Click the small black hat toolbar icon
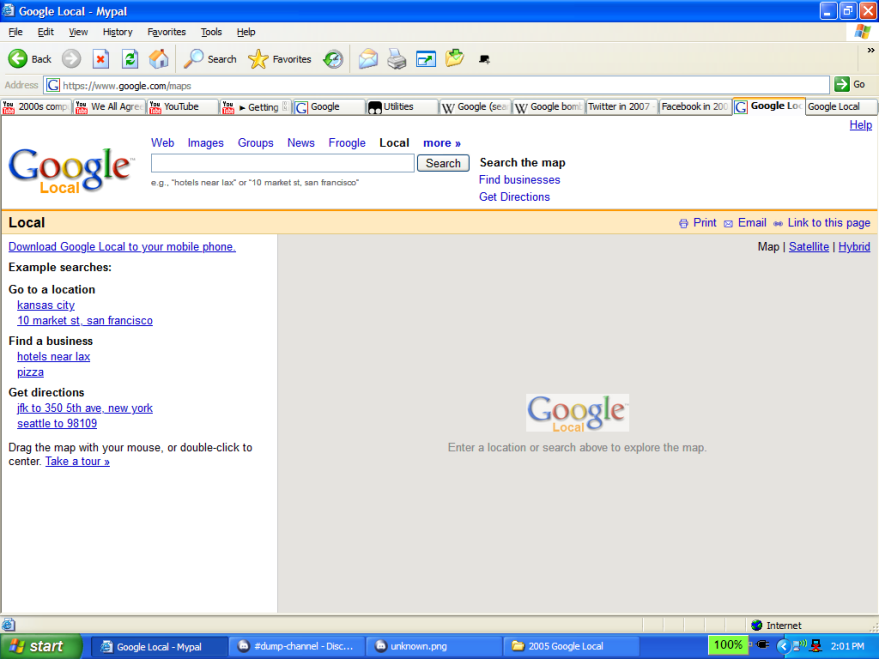Image resolution: width=879 pixels, height=659 pixels. coord(484,59)
